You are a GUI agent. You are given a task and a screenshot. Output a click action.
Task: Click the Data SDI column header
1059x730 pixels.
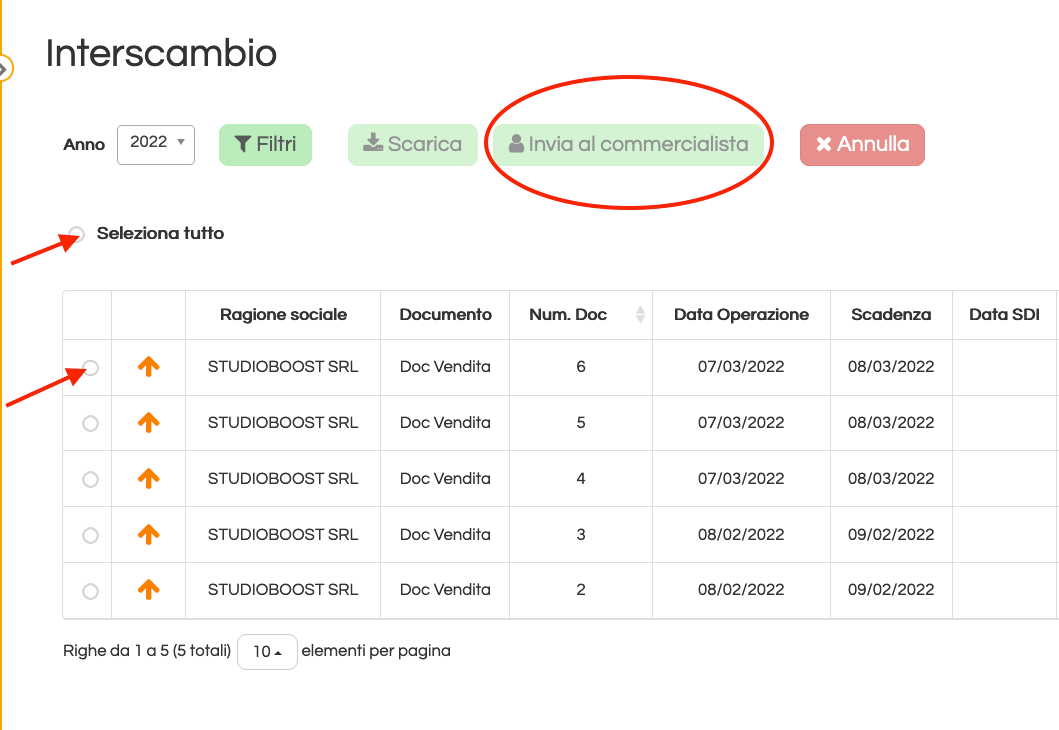click(x=1004, y=315)
